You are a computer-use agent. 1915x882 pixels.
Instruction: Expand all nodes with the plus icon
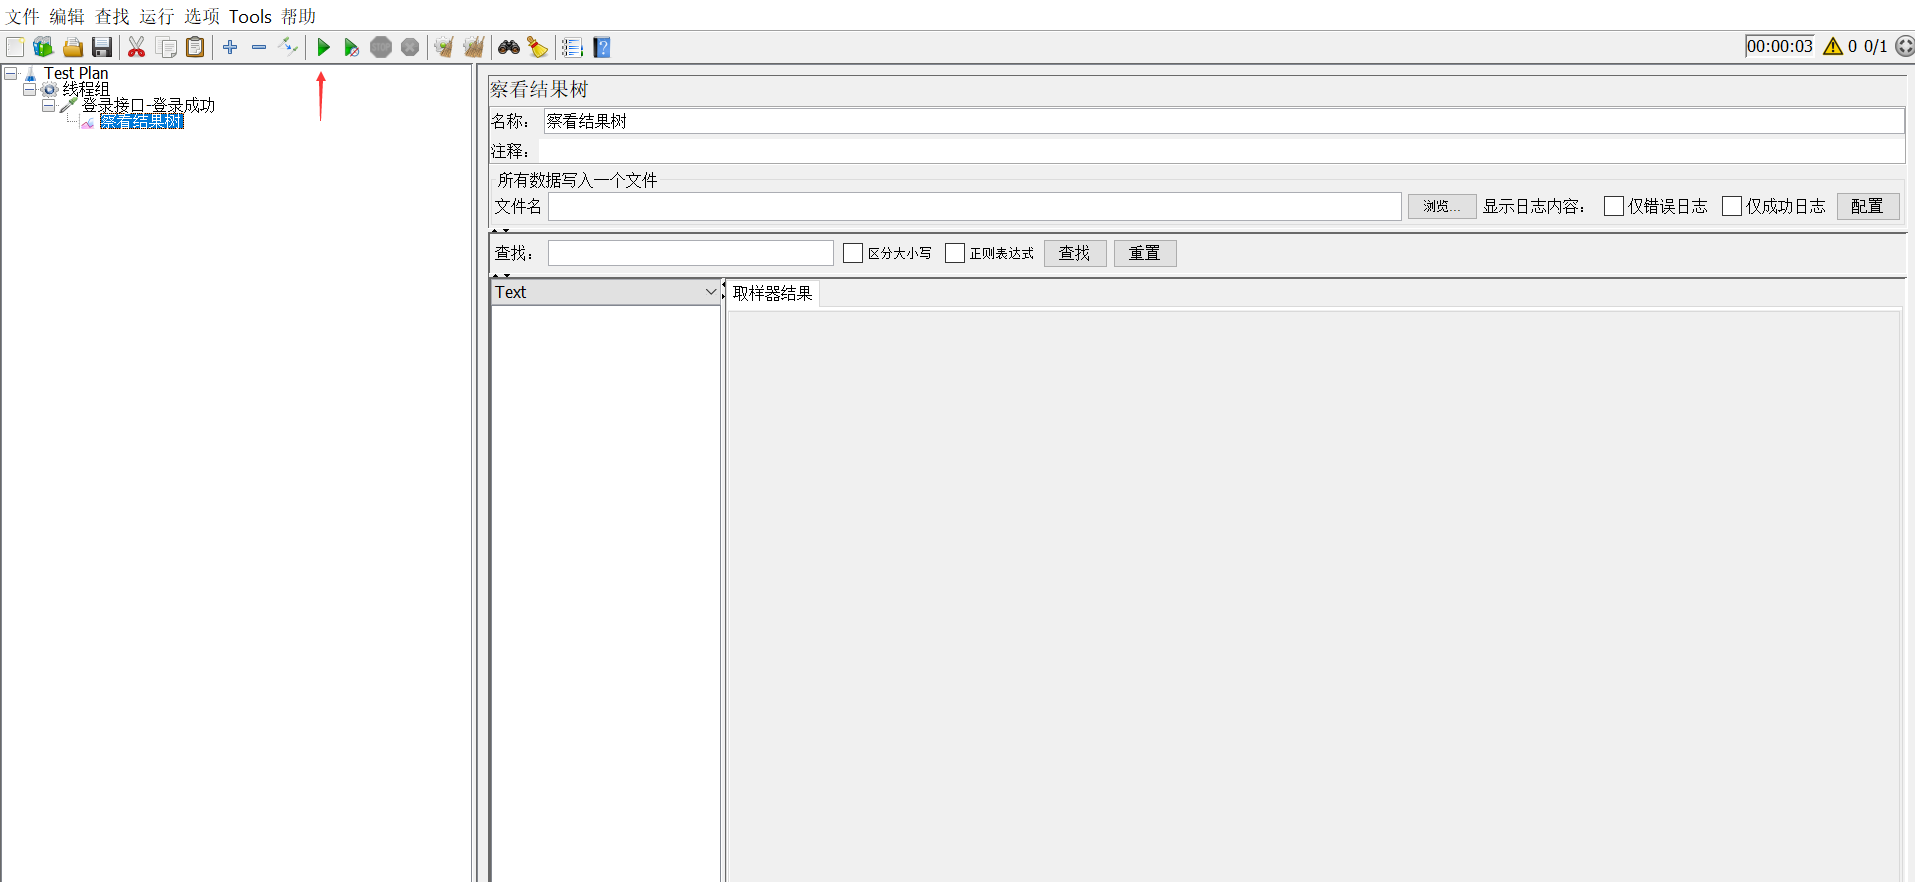click(x=230, y=47)
